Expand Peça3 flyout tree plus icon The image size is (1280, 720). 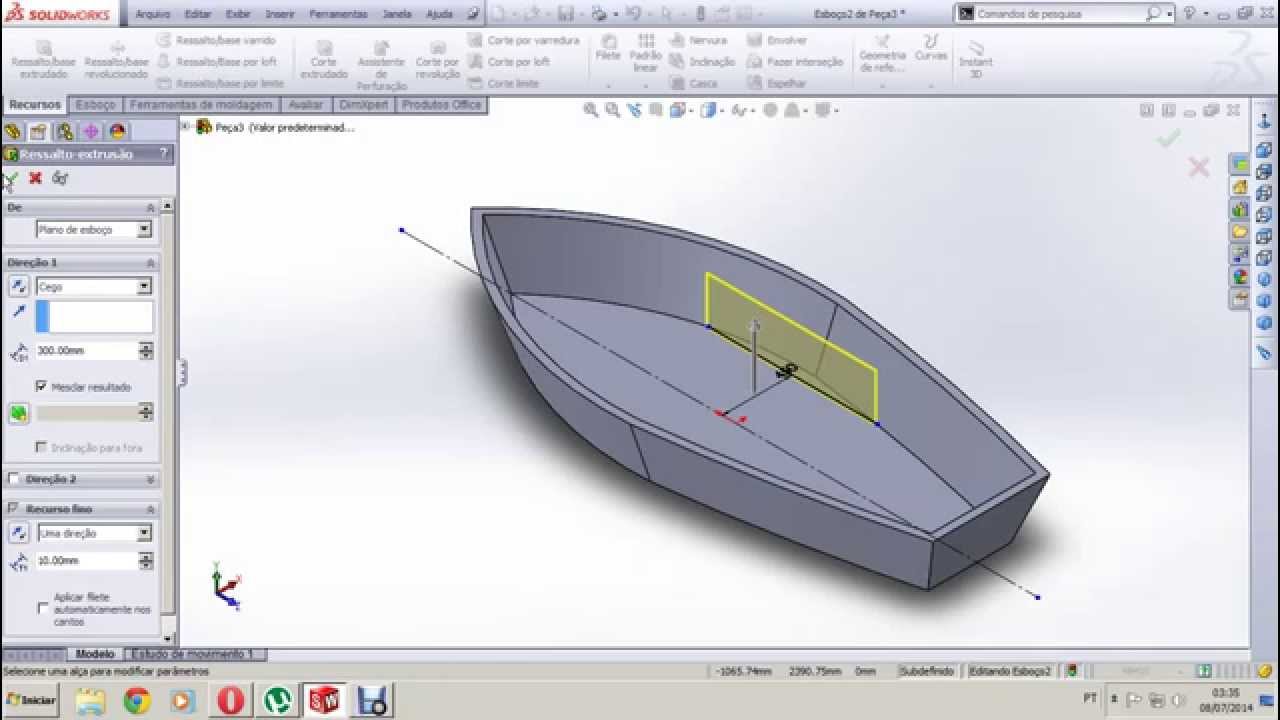click(x=185, y=126)
